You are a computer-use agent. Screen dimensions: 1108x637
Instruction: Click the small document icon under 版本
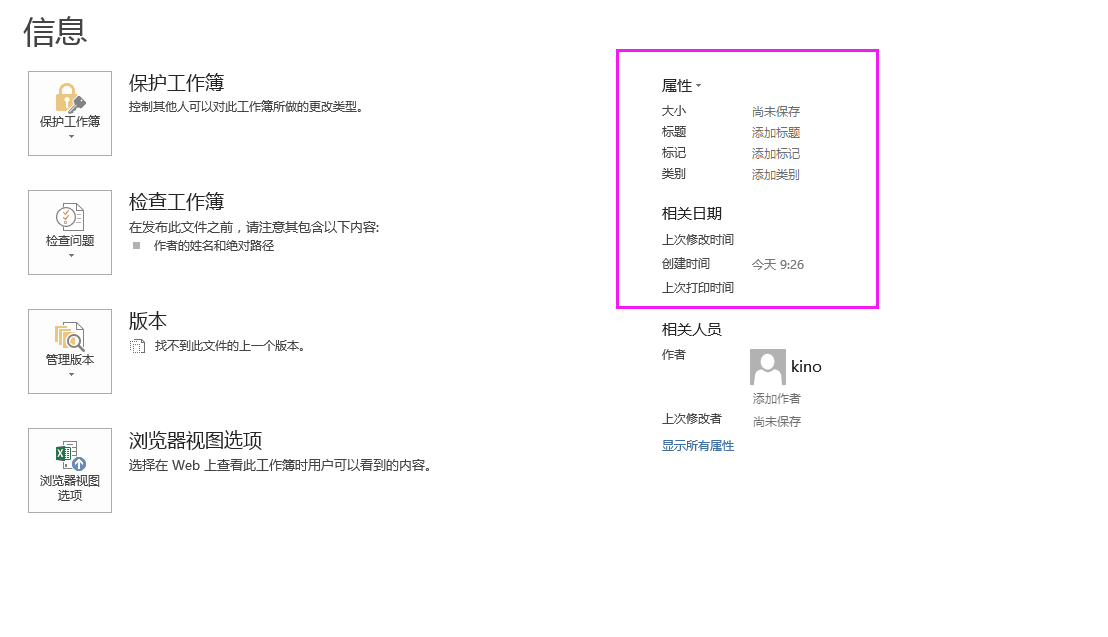click(x=138, y=346)
